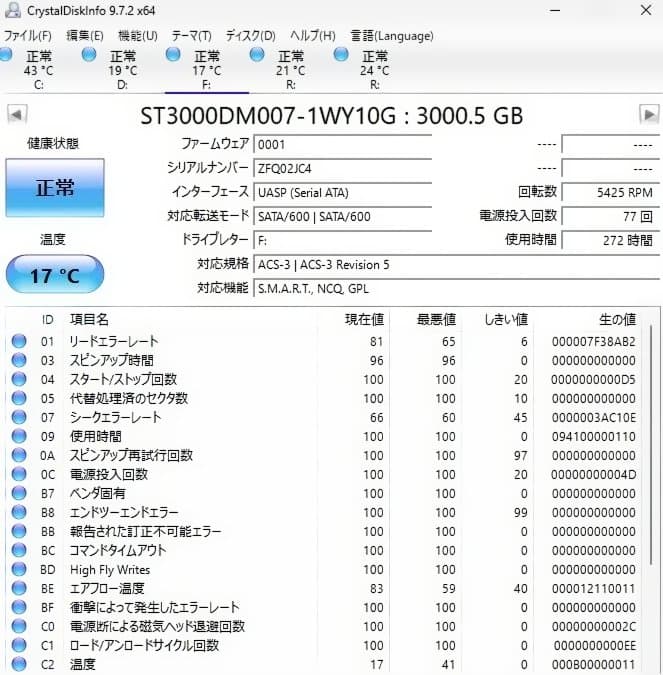Click the features field S.M.A.R.T., NCQ, GPL
Viewport: 663px width, 675px height.
point(457,288)
